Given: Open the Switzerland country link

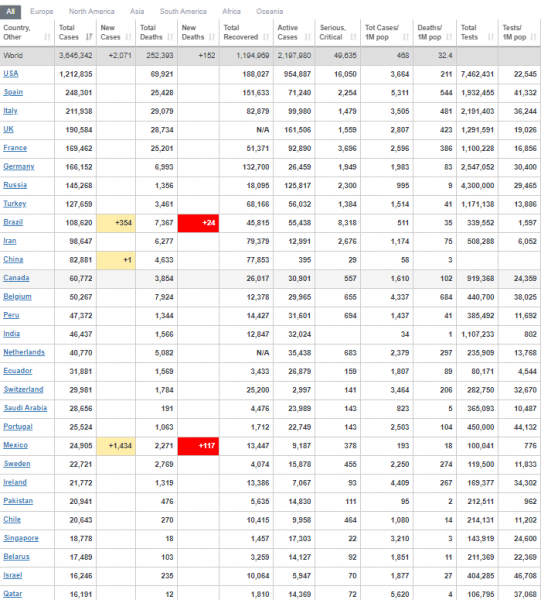Looking at the screenshot, I should (23, 389).
